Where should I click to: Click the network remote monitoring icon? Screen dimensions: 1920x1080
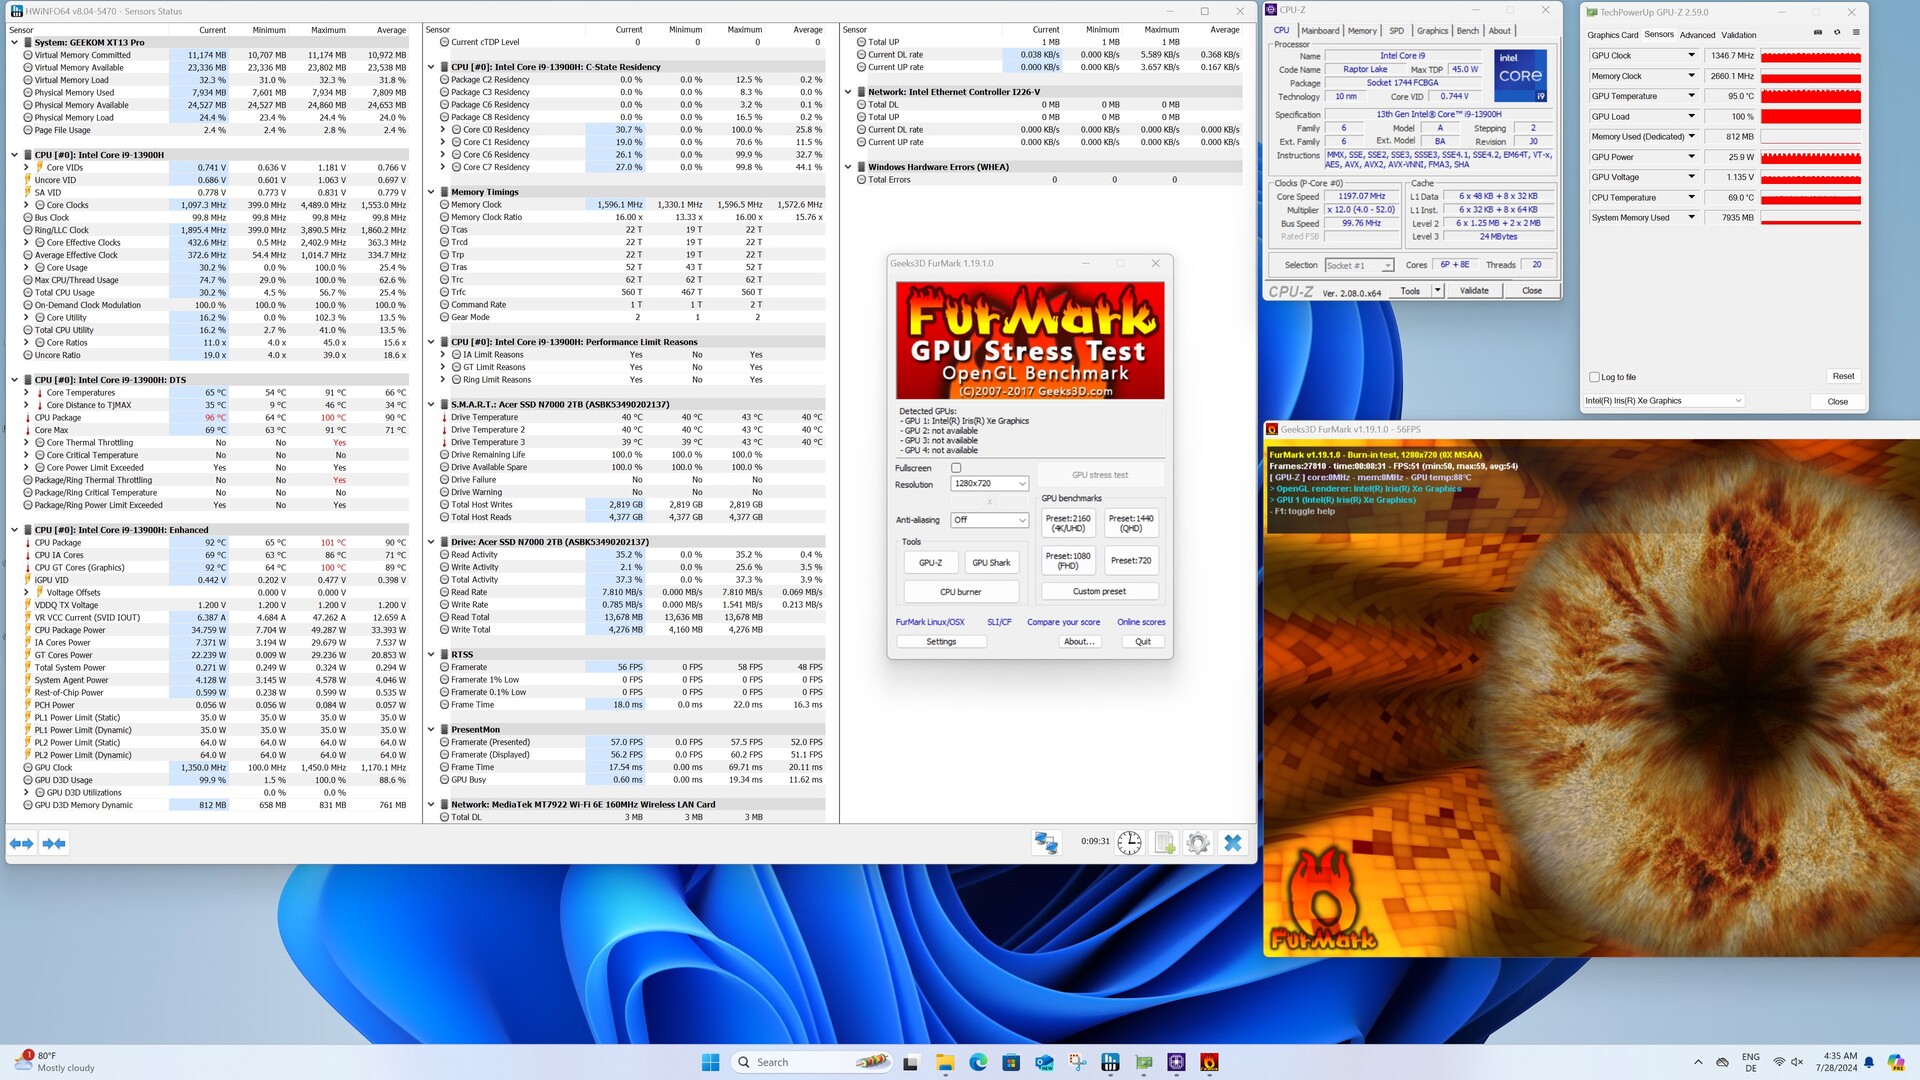click(x=1046, y=843)
